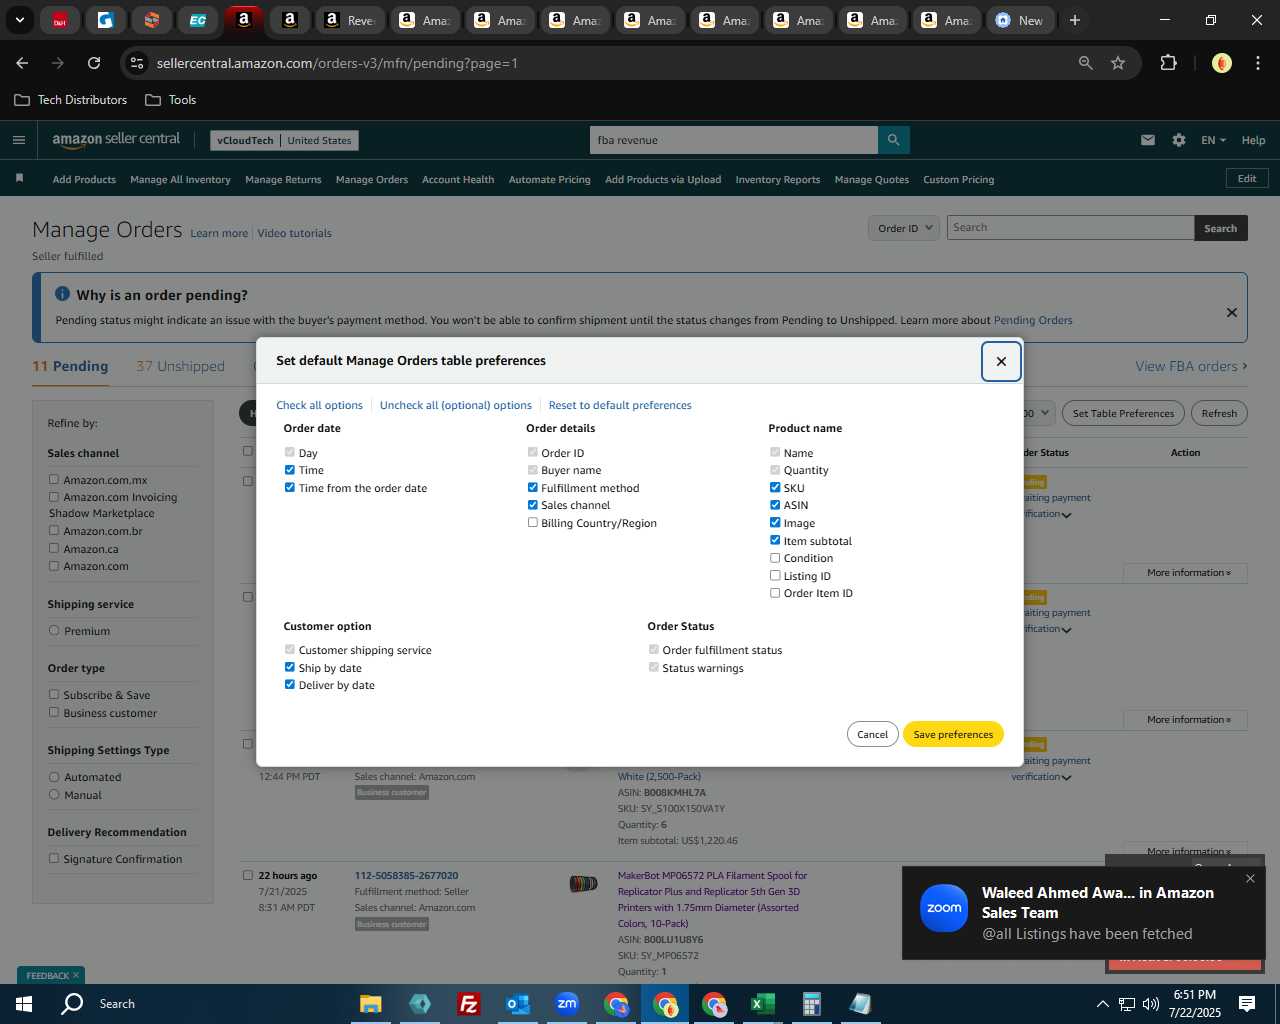Click the zoom magnifier in address bar
Image resolution: width=1280 pixels, height=1024 pixels.
click(x=1086, y=63)
